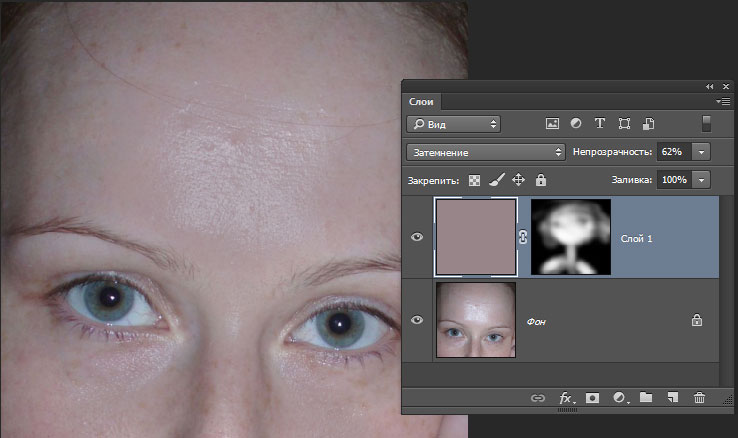Toggle lock transparent pixels
Image resolution: width=738 pixels, height=438 pixels.
click(x=474, y=180)
